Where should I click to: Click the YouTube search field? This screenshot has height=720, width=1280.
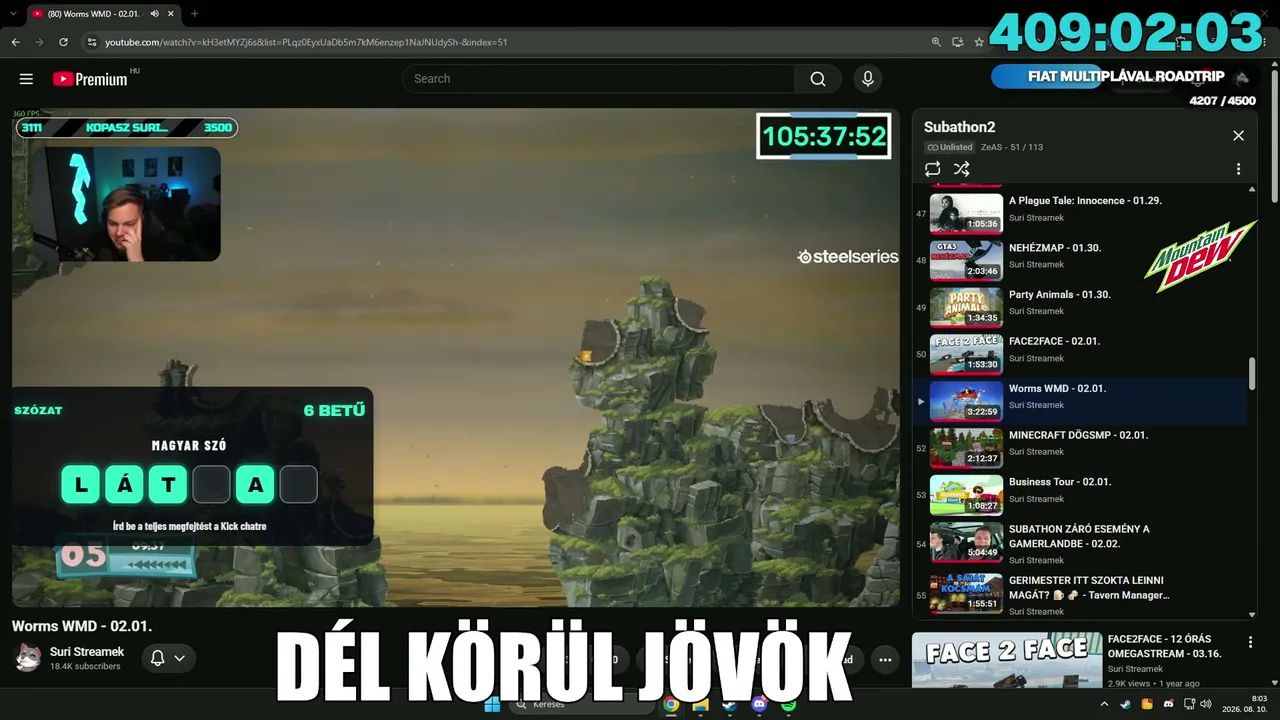pyautogui.click(x=598, y=79)
